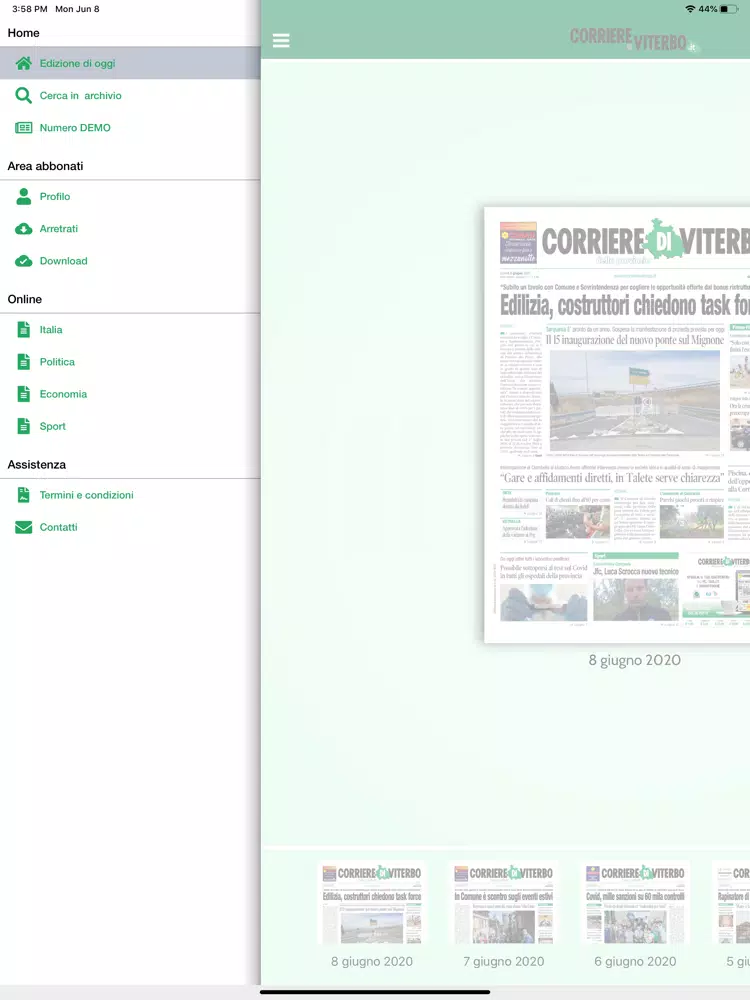Click the 'Area abbonati' section heading
The width and height of the screenshot is (750, 1000).
coord(45,166)
